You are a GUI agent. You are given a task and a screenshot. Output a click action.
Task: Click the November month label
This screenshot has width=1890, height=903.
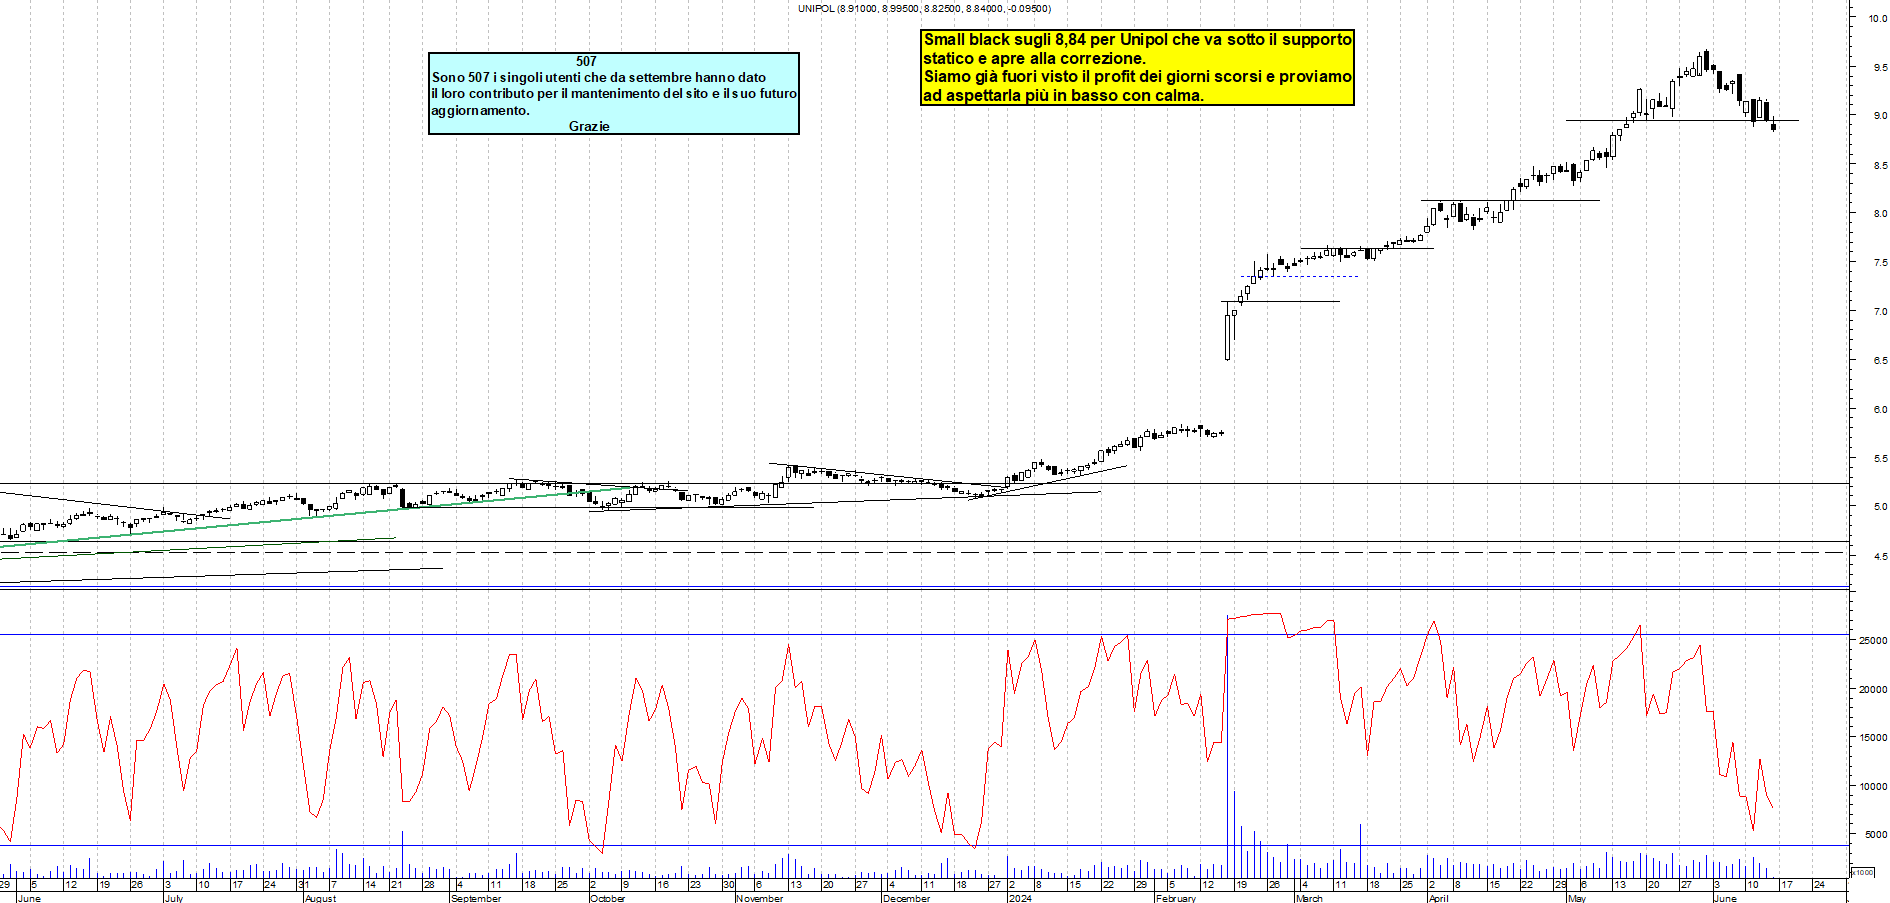point(759,898)
